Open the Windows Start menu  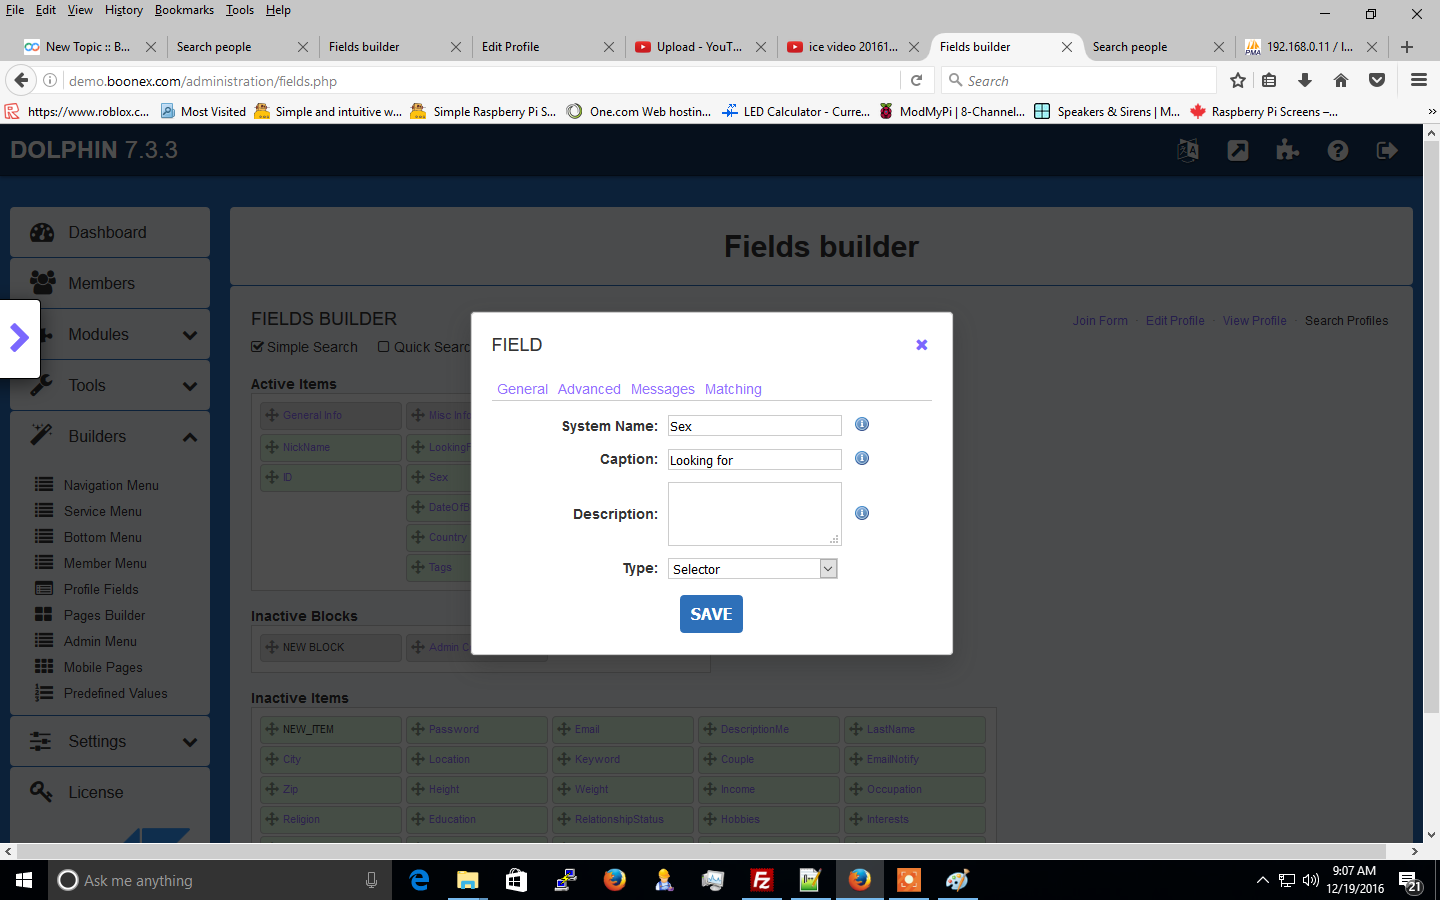[x=24, y=880]
